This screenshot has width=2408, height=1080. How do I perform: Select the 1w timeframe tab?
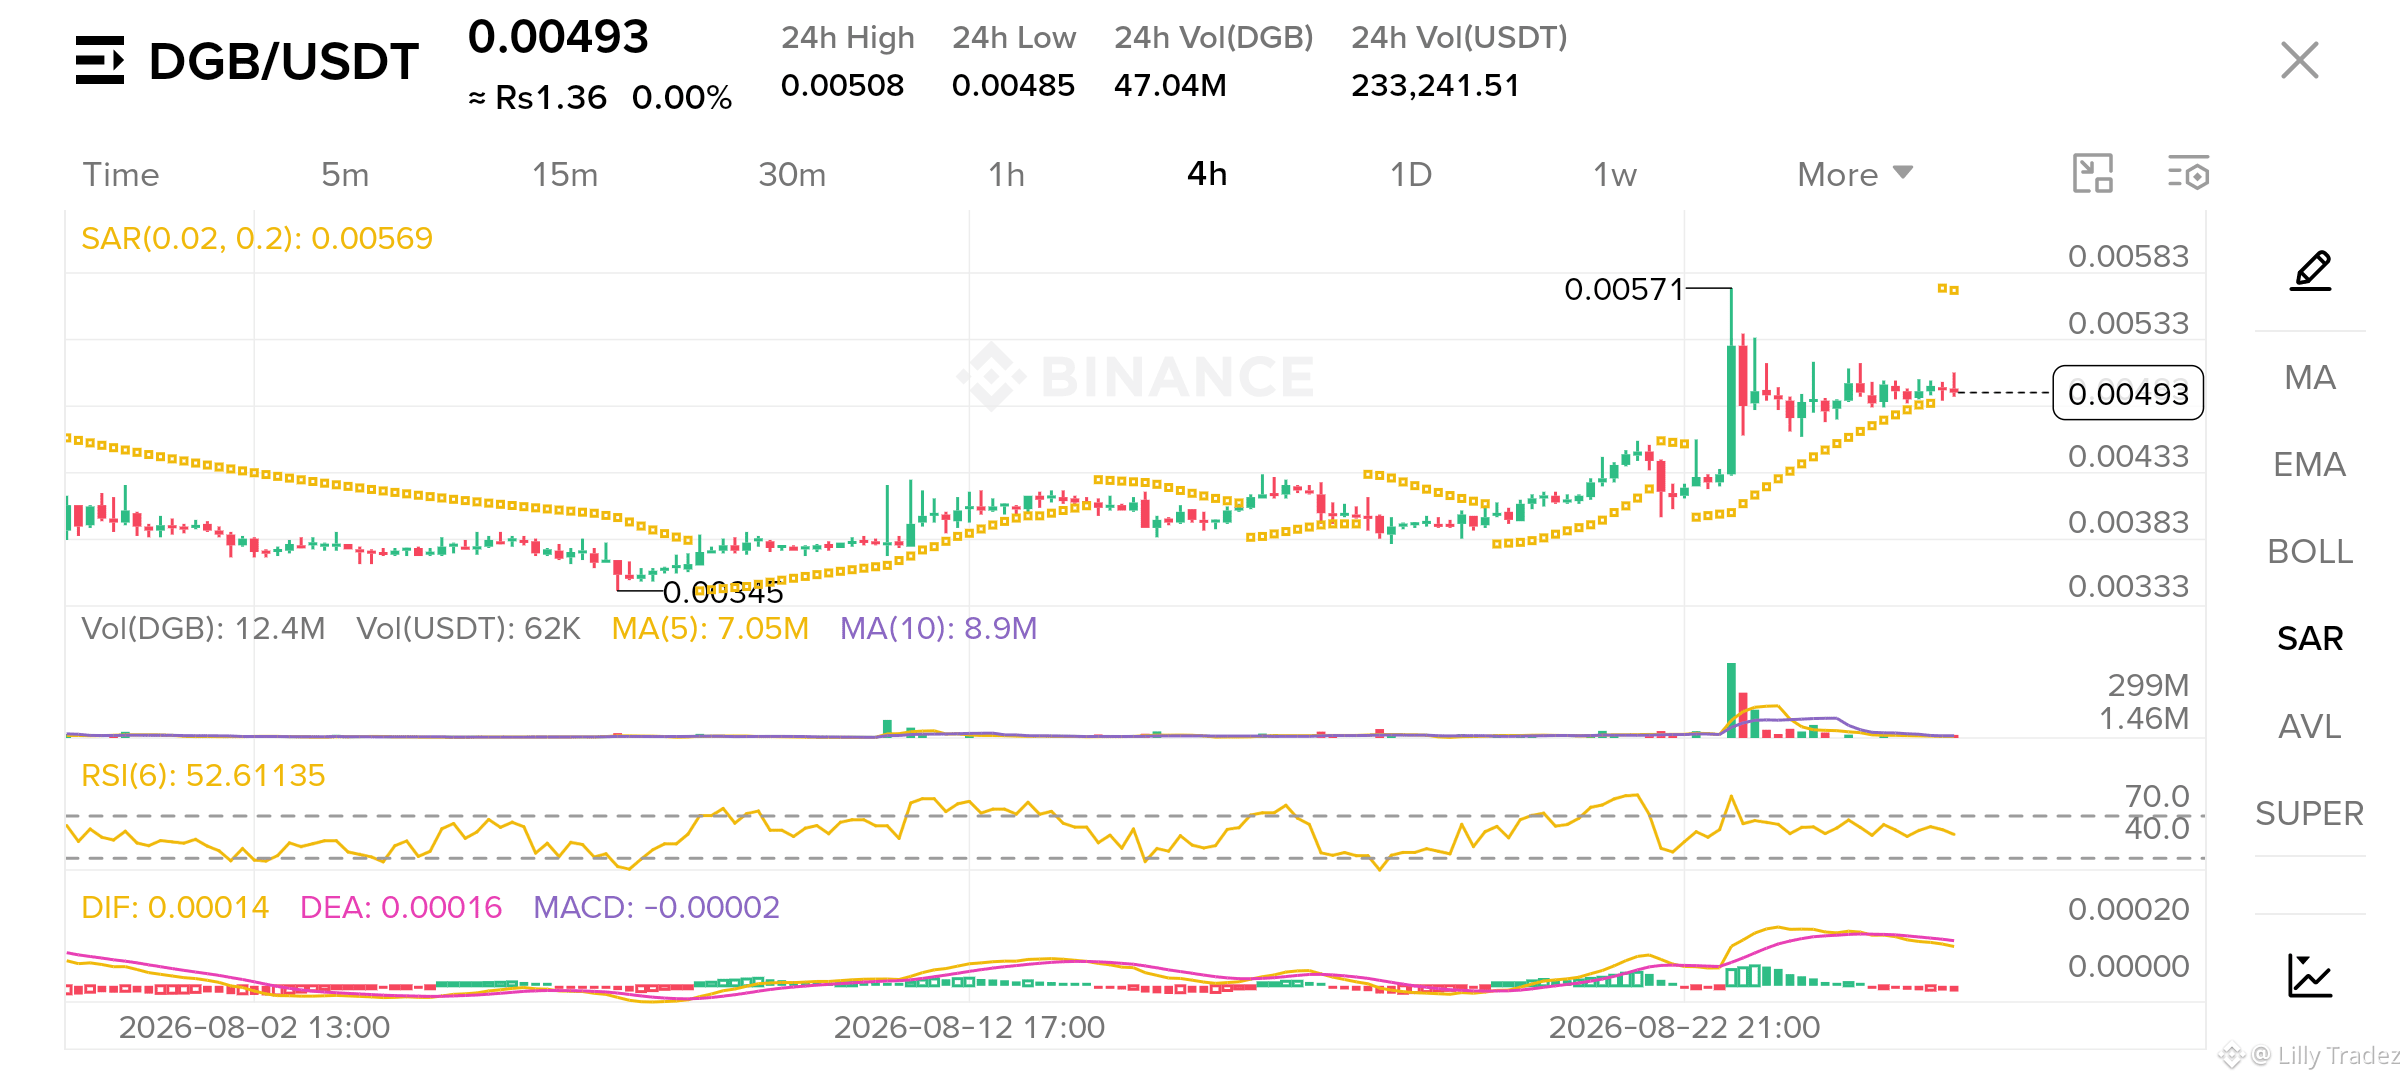click(x=1615, y=175)
